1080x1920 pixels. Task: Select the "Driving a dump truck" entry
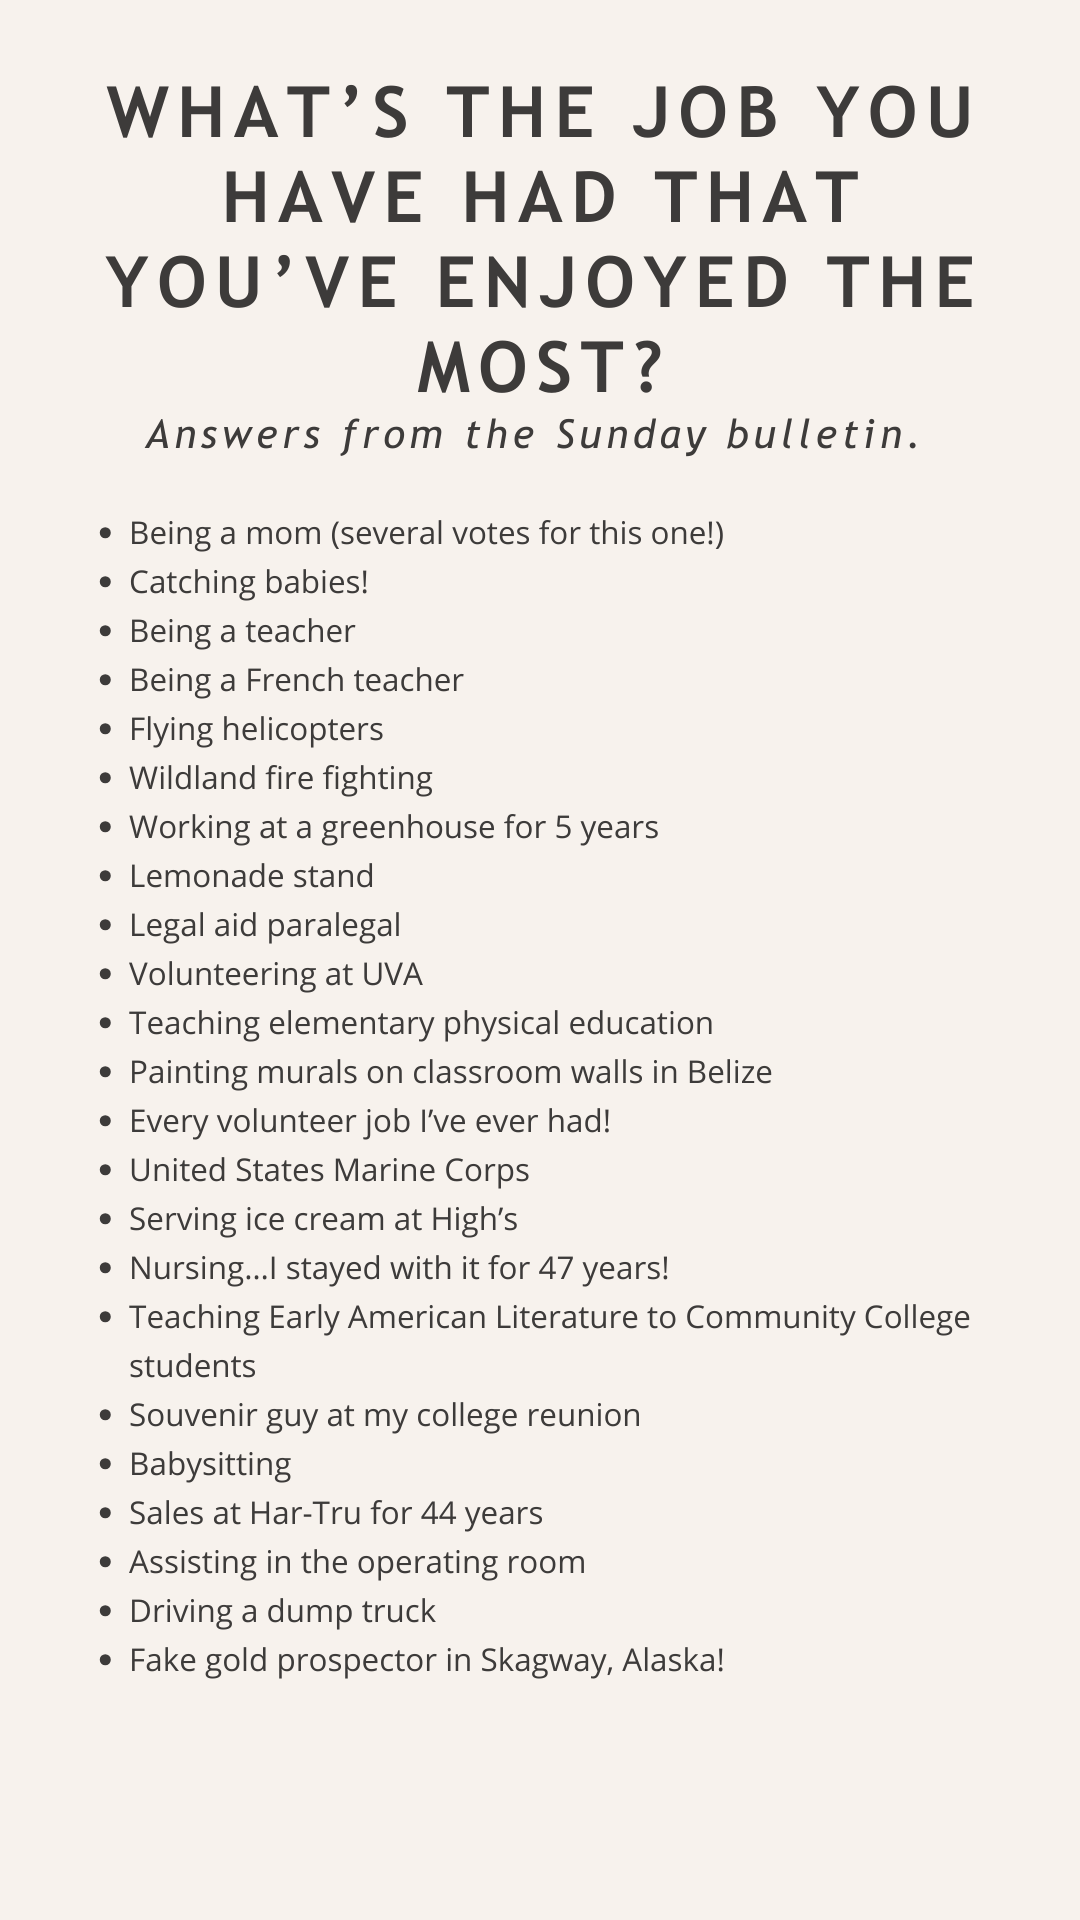pos(282,1611)
